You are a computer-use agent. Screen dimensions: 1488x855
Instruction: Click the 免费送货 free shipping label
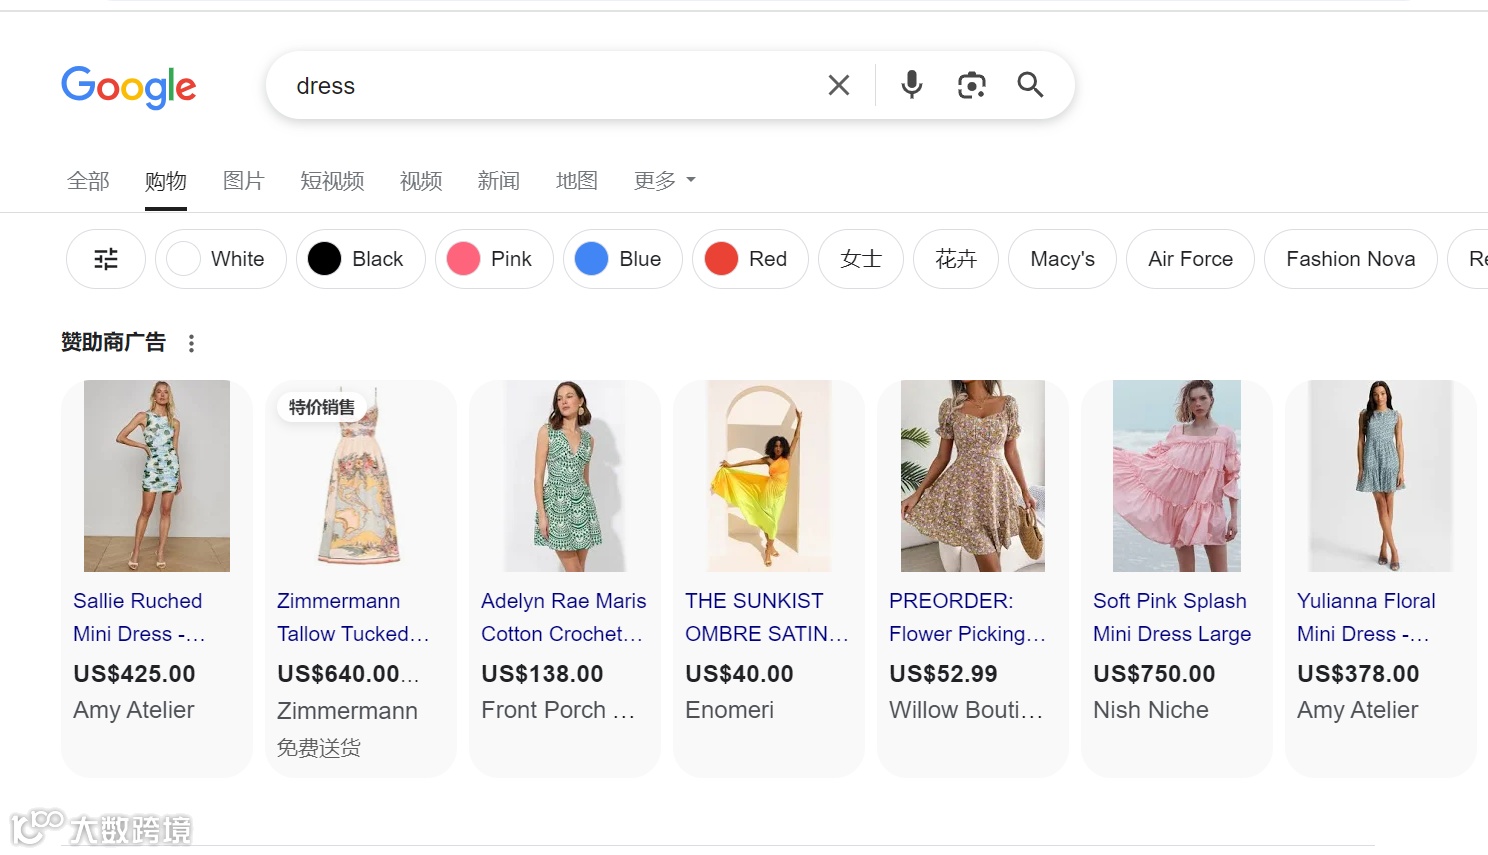319,748
